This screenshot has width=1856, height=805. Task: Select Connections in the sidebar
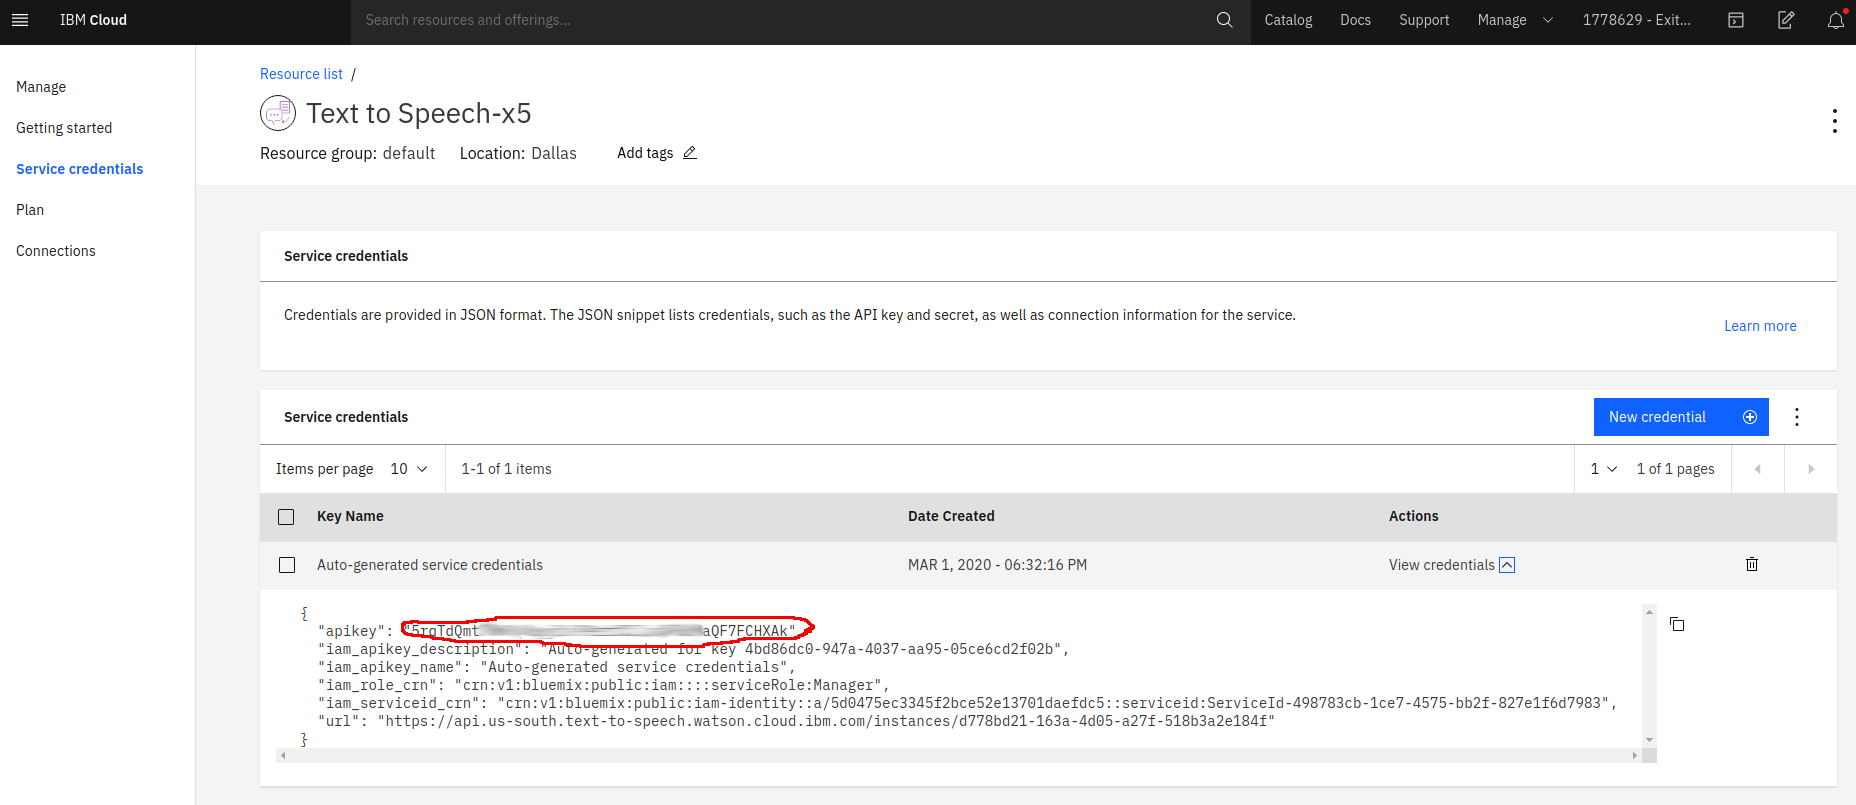click(x=56, y=251)
